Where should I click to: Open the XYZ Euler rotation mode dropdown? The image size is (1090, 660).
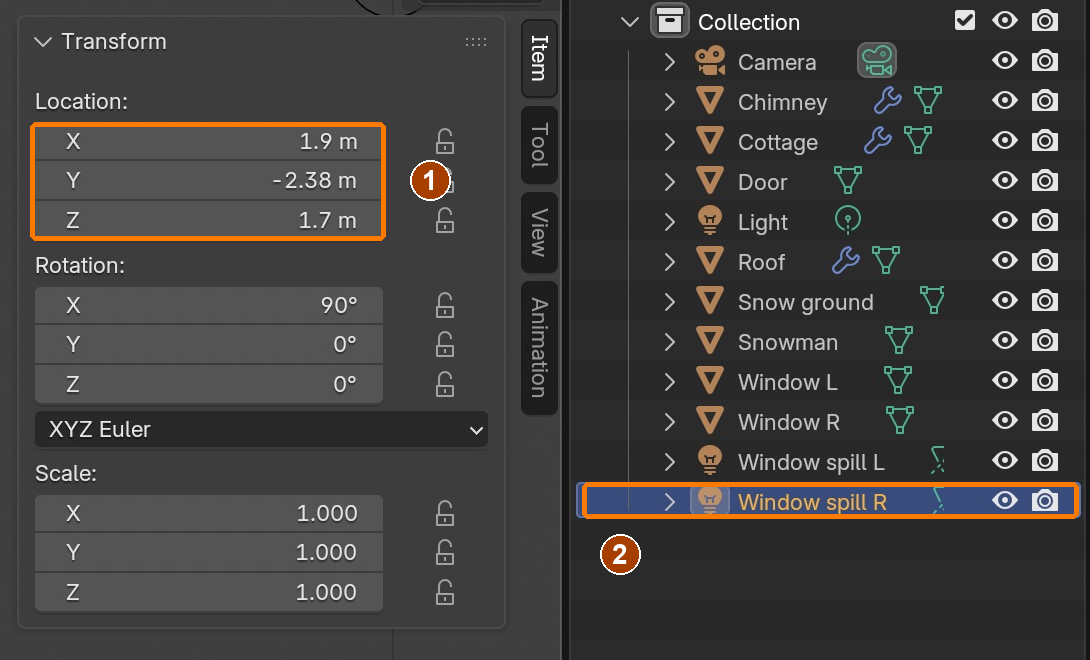(261, 430)
